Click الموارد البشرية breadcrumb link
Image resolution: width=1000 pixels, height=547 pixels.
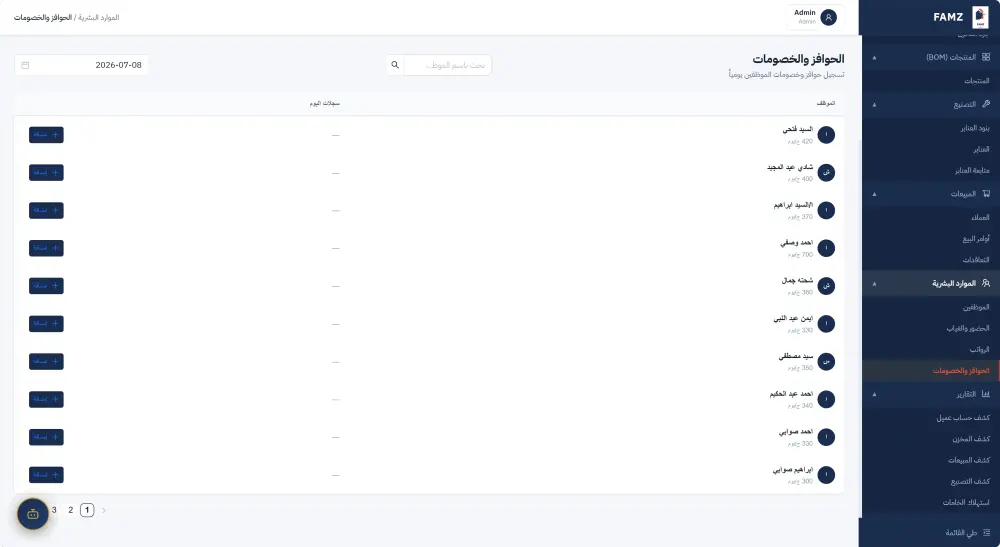[x=98, y=17]
